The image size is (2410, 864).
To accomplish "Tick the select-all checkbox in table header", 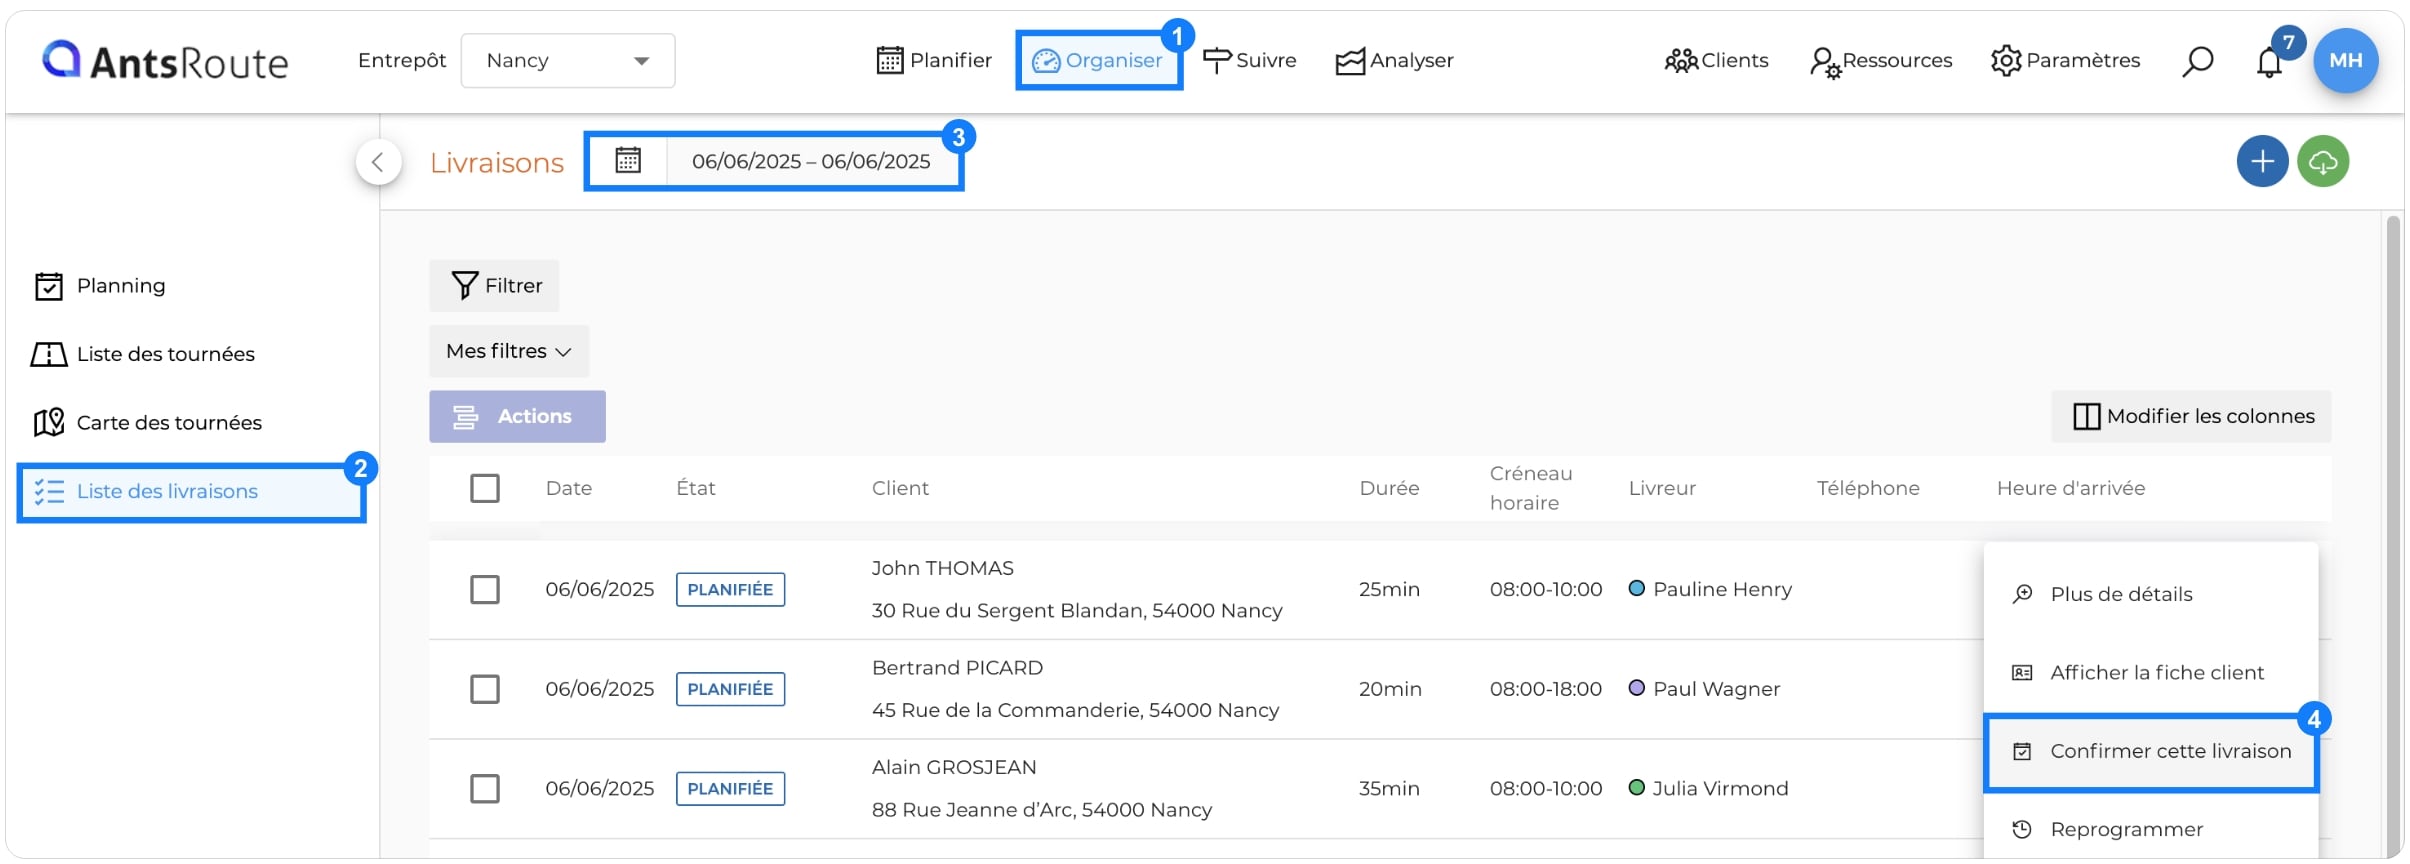I will (485, 488).
